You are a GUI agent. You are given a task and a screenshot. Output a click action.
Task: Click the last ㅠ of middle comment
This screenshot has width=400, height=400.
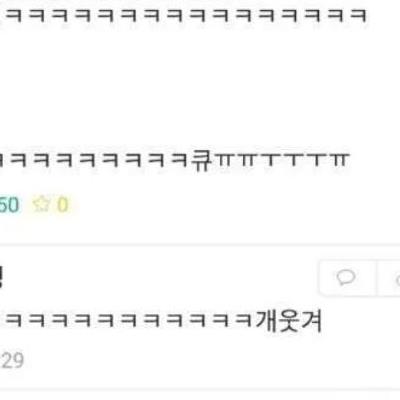click(341, 161)
